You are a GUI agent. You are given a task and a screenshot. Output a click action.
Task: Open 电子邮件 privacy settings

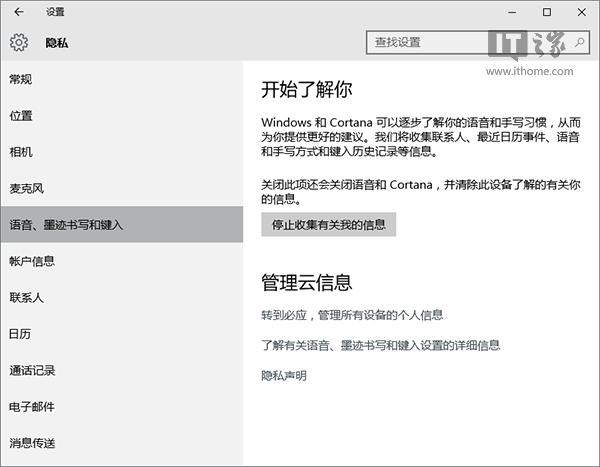click(32, 407)
